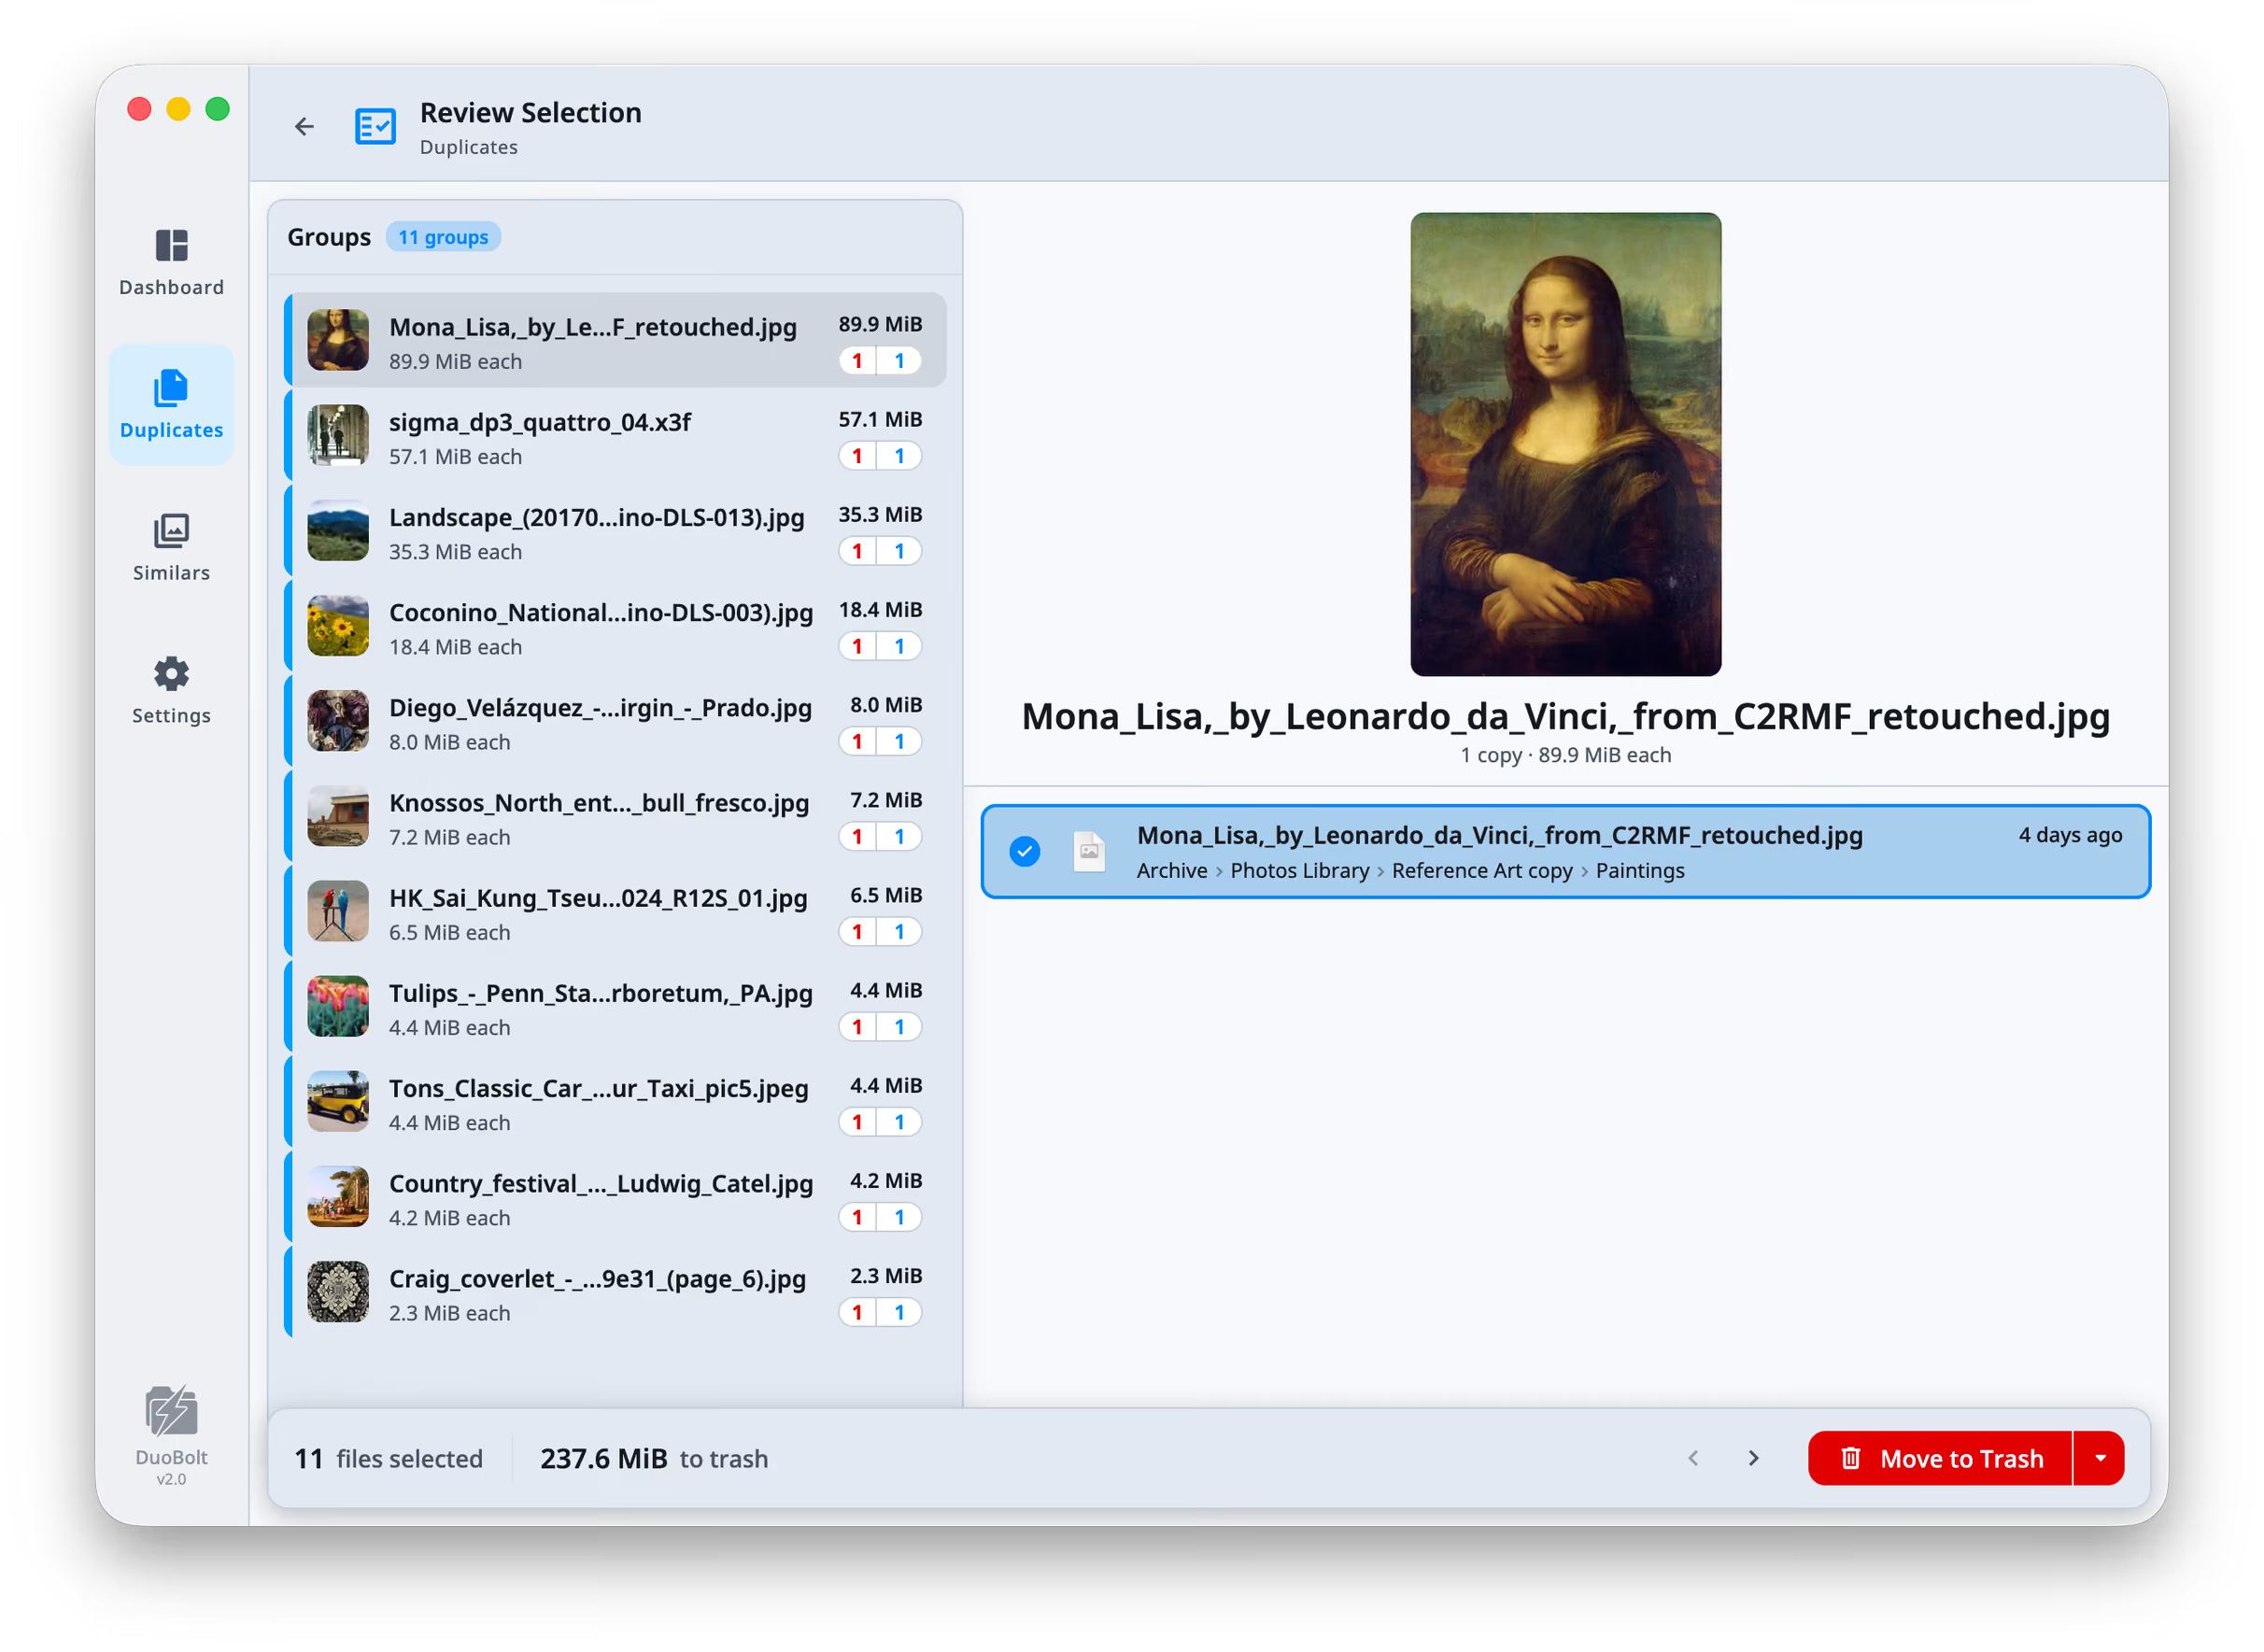2264x1652 pixels.
Task: Click the '18.4 MiB each' subtitle
Action: pos(455,647)
